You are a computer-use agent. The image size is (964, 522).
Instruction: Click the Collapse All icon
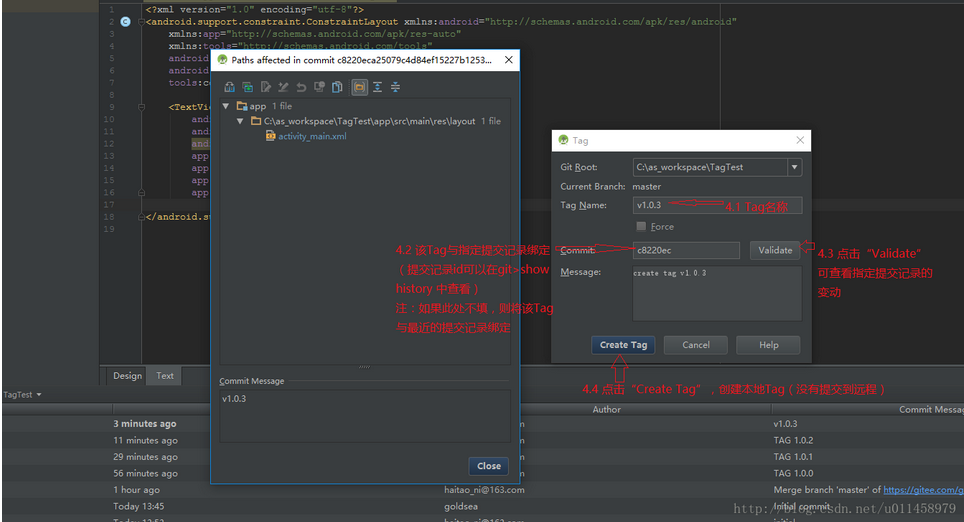395,87
